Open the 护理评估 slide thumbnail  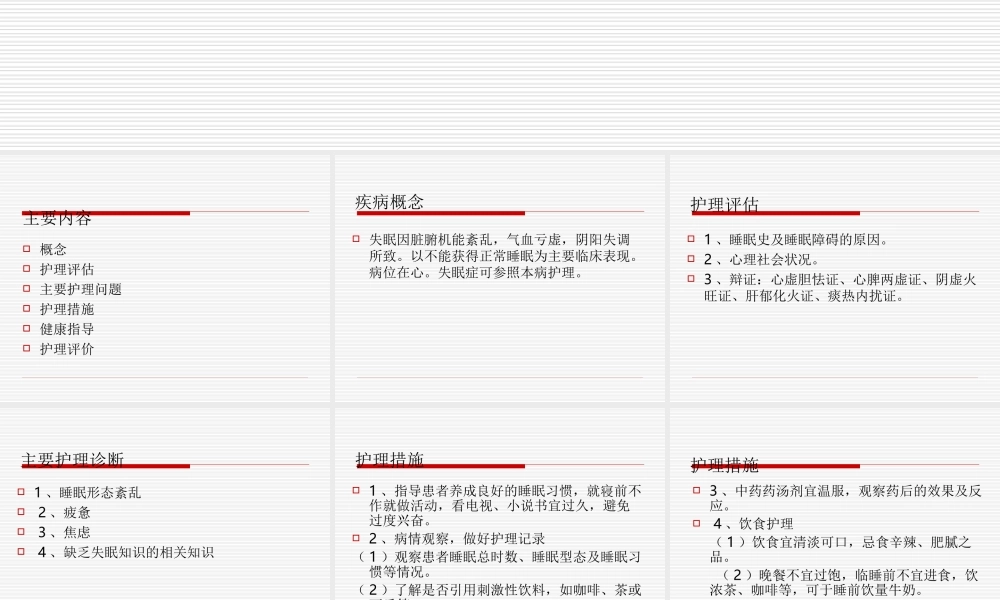pyautogui.click(x=835, y=278)
